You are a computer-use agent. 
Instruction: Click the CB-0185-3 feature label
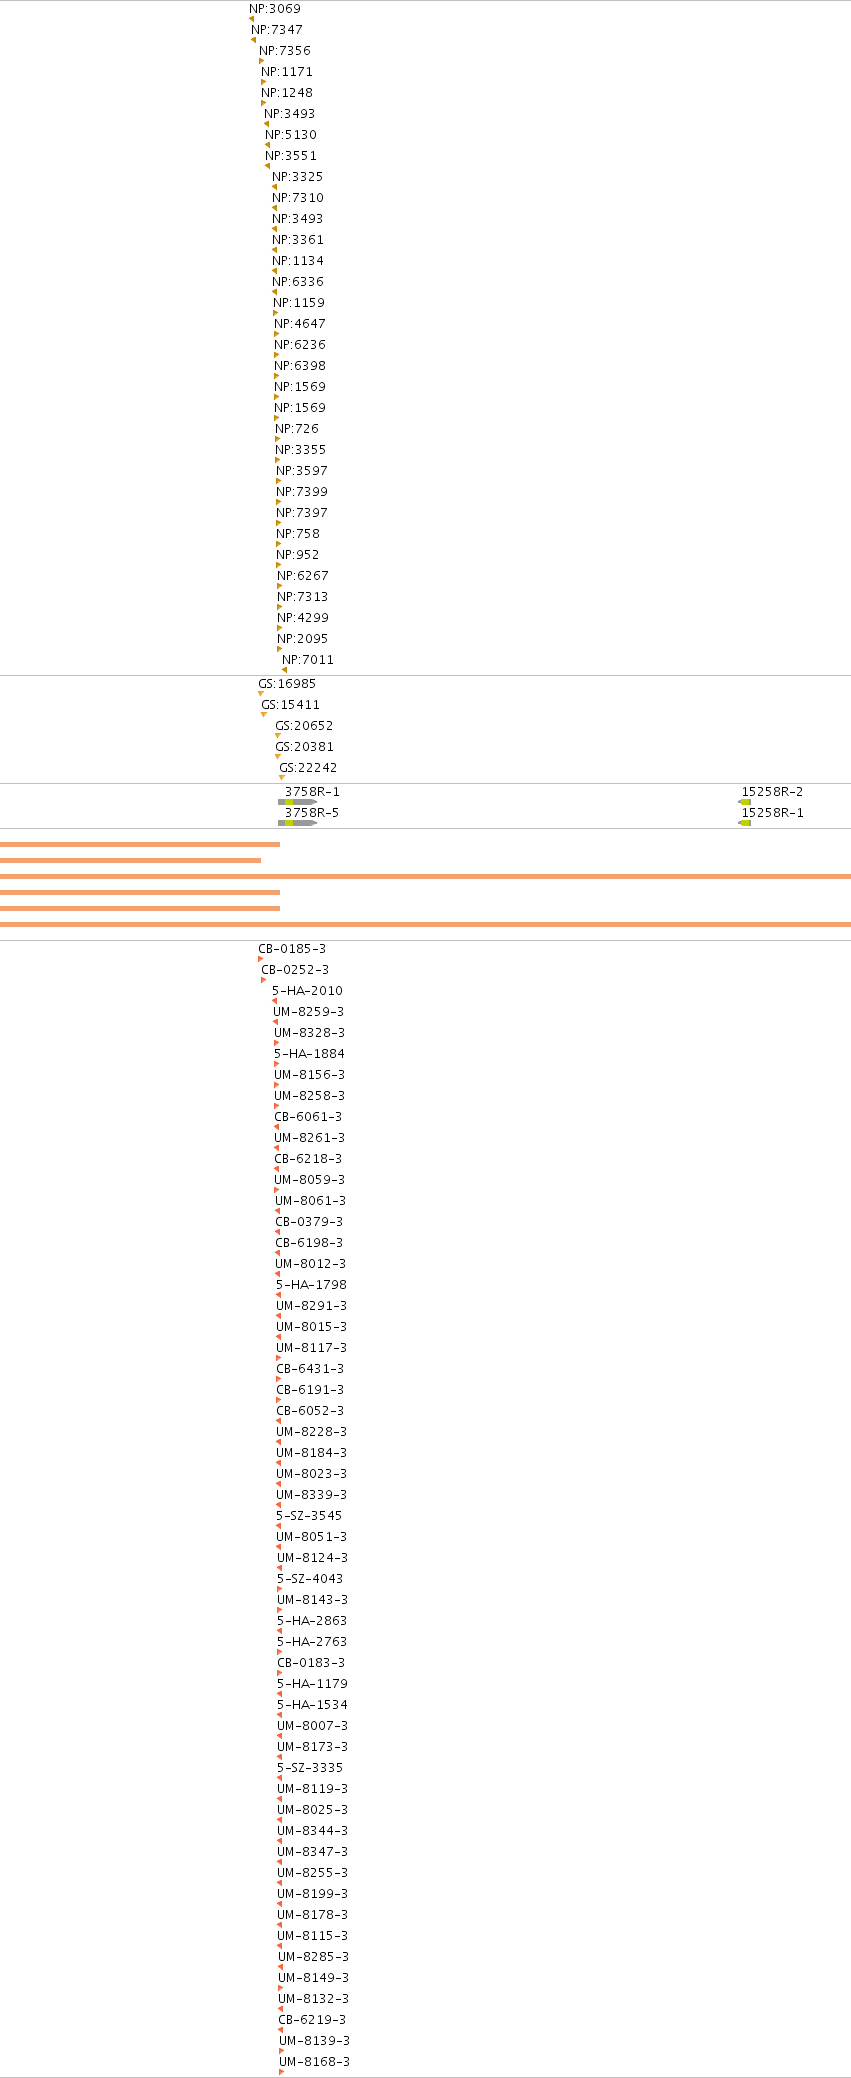point(292,949)
